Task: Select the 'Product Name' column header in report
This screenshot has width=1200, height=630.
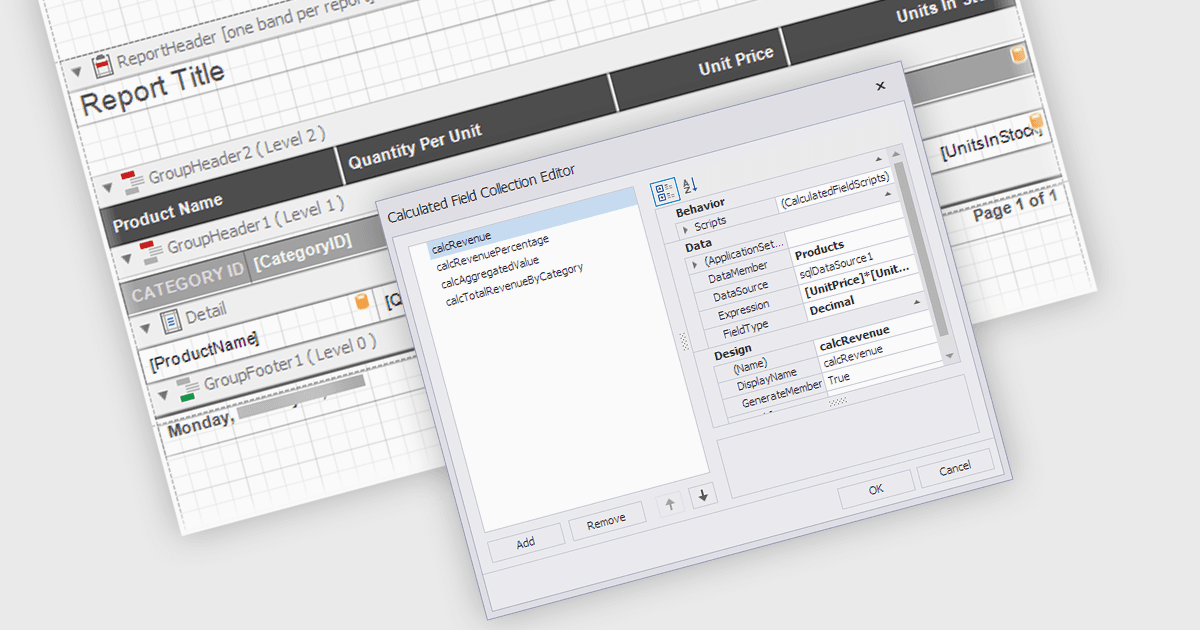Action: [168, 211]
